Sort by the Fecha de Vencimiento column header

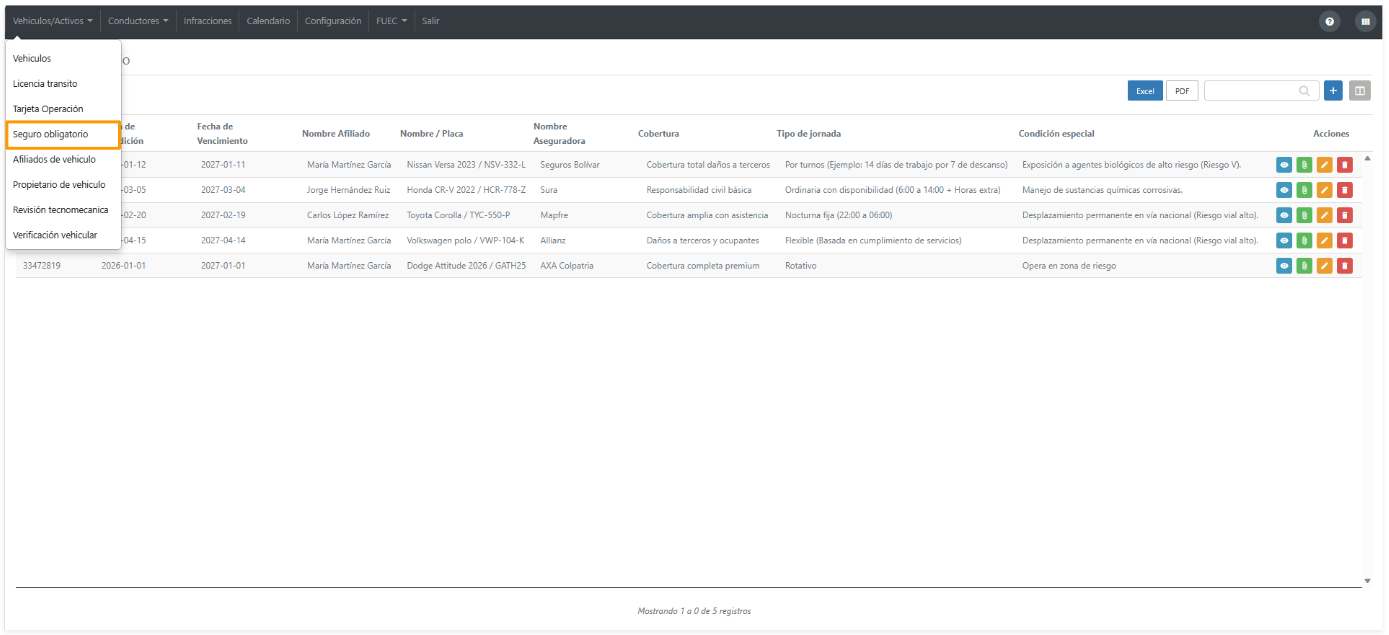pos(222,134)
